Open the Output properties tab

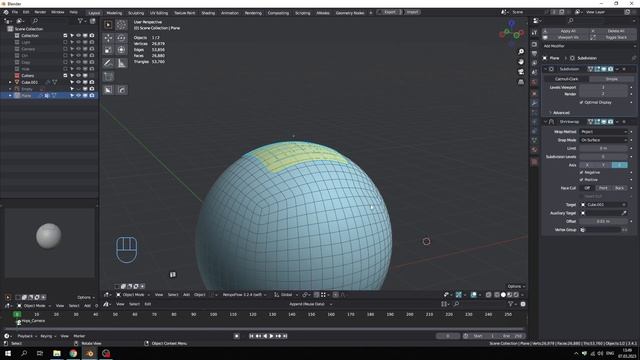(534, 53)
